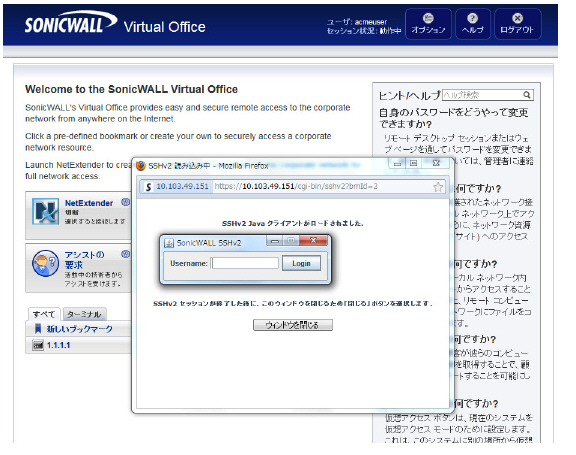This screenshot has width=576, height=455.
Task: Click the NetExtender icon
Action: click(x=45, y=212)
